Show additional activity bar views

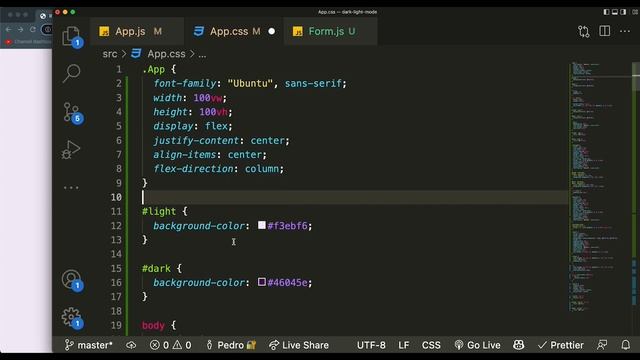71,188
